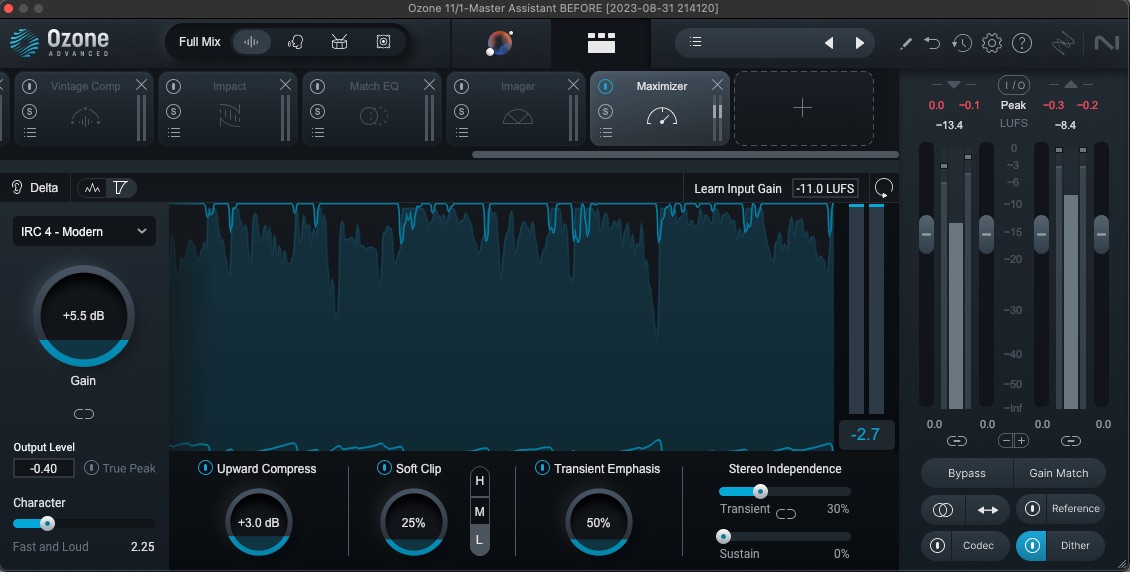Select Soft Clip L mode
1130x572 pixels.
479,540
